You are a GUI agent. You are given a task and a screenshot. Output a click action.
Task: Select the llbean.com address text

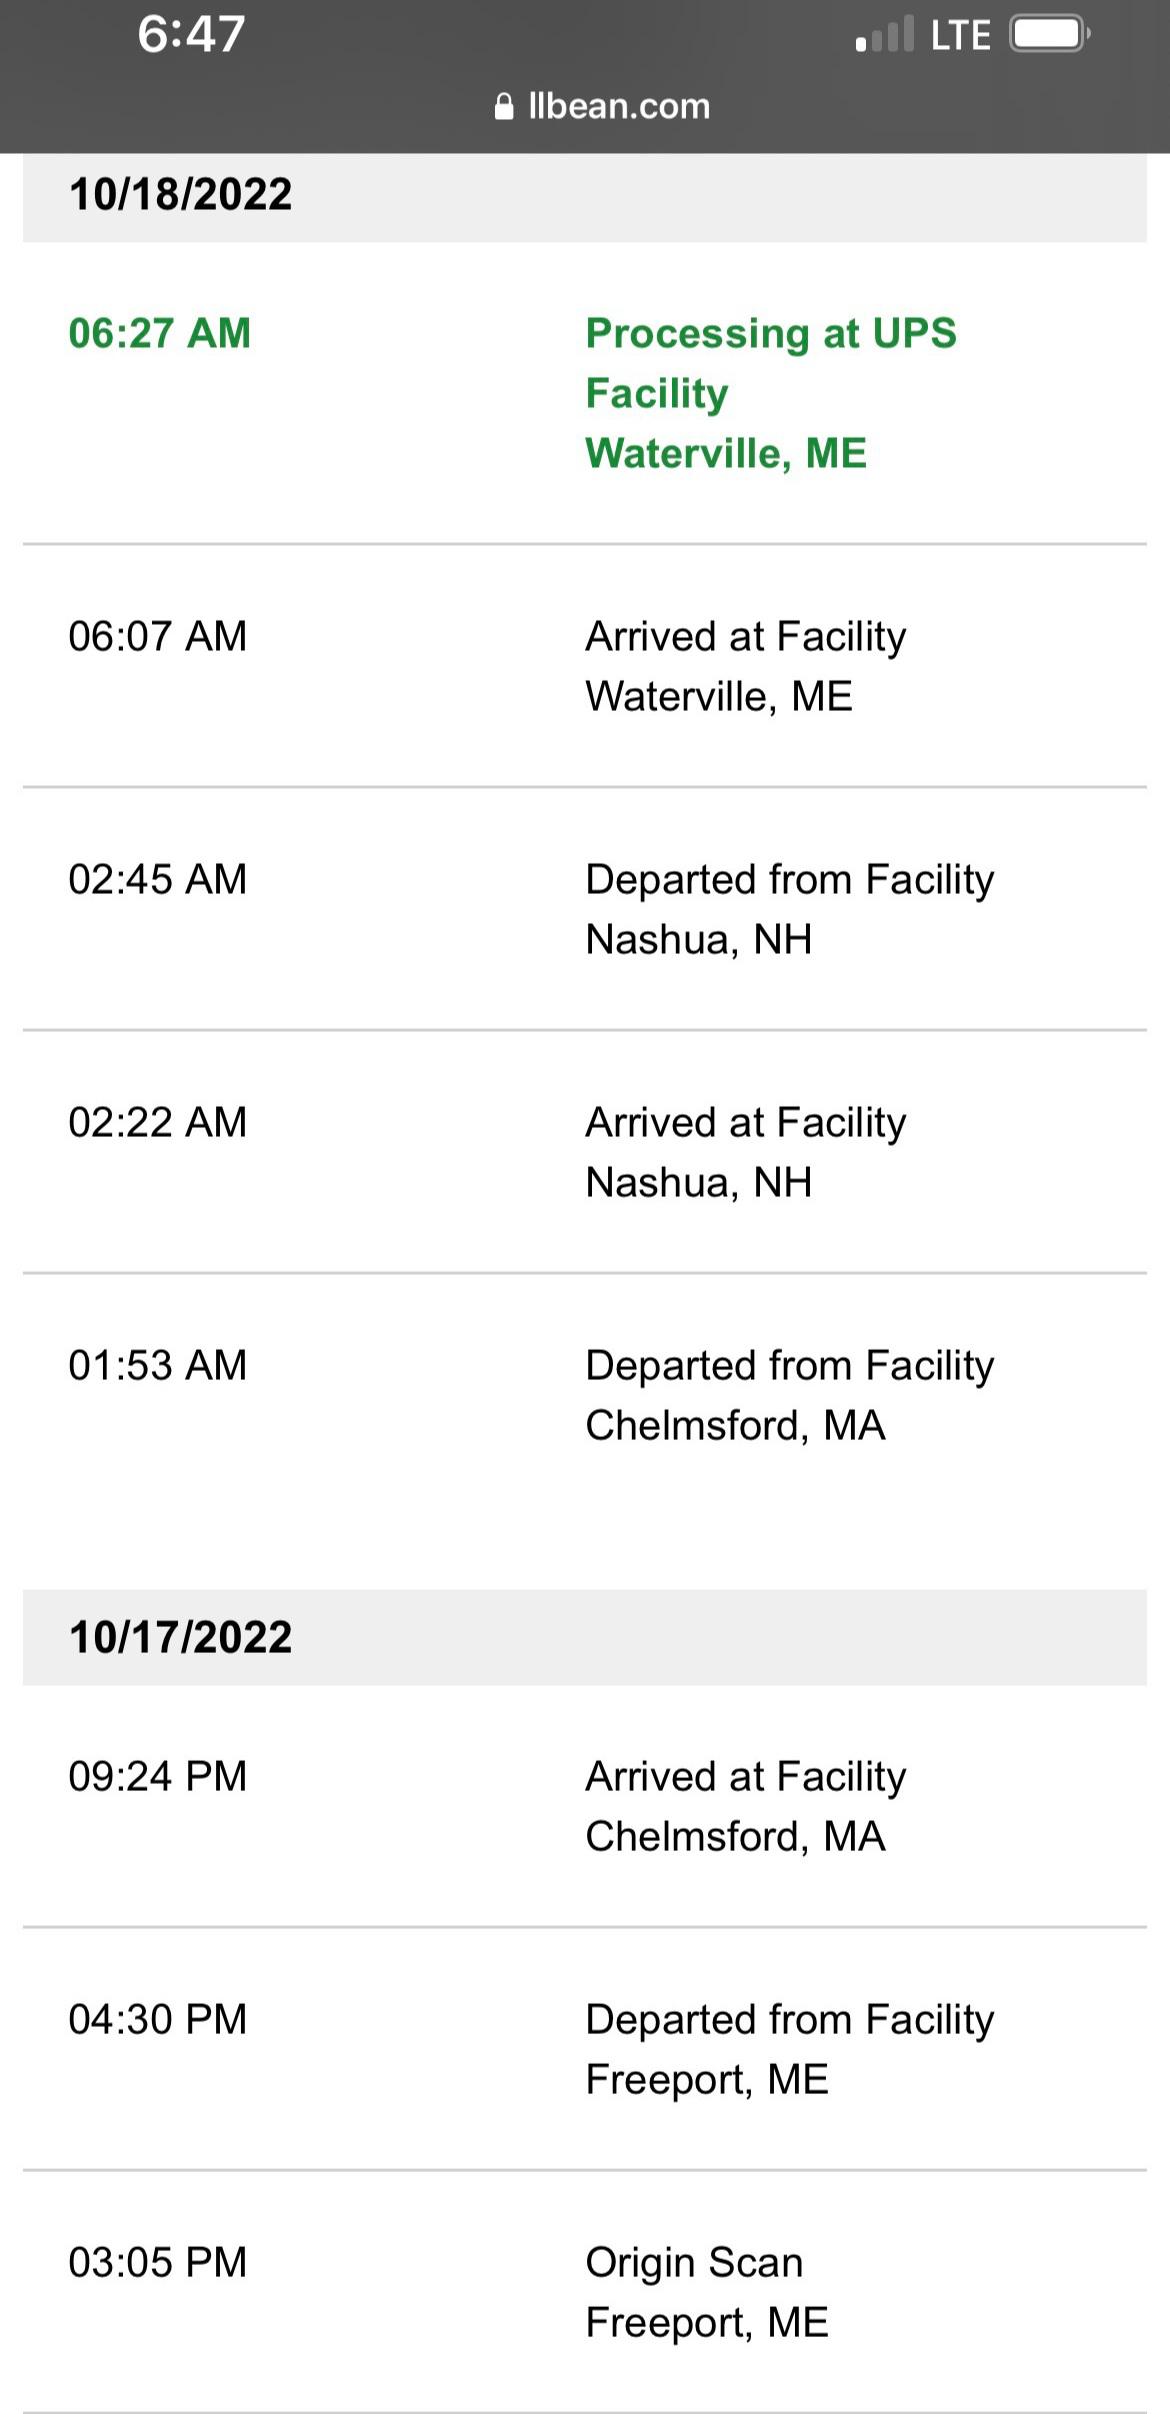619,107
